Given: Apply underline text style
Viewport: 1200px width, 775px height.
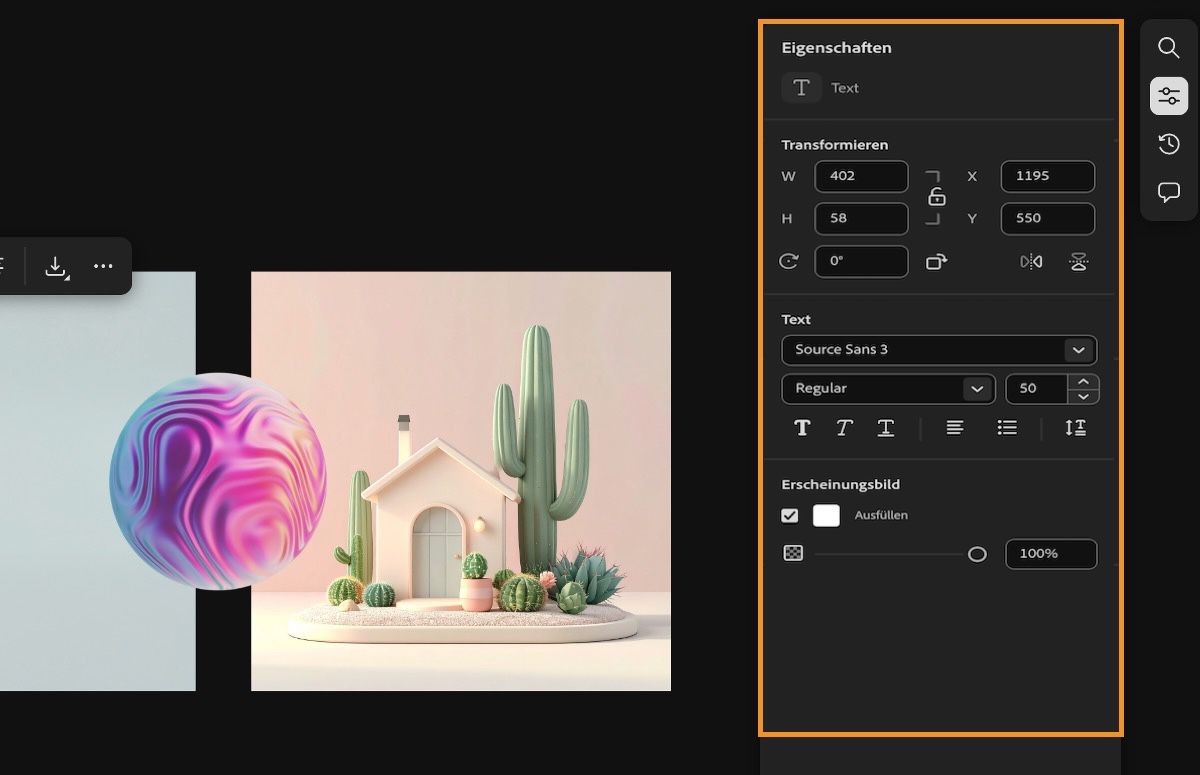Looking at the screenshot, I should 886,427.
